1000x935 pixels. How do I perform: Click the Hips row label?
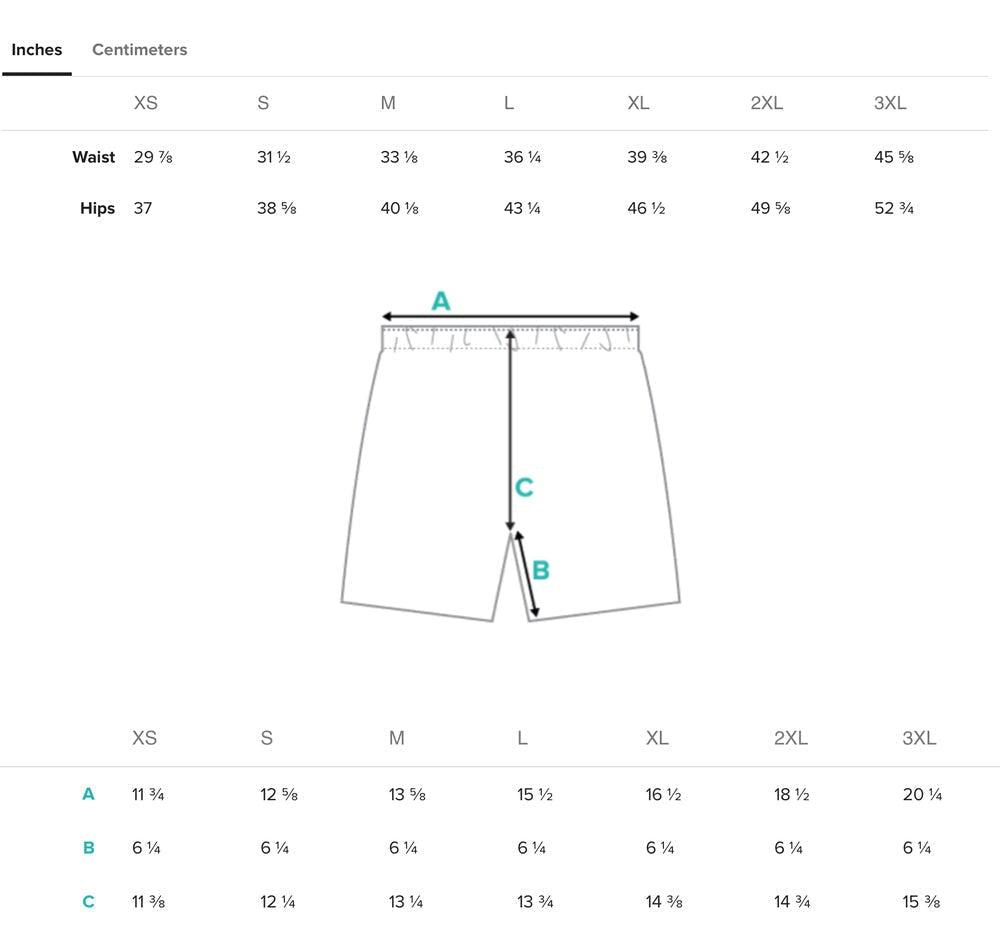(x=97, y=208)
